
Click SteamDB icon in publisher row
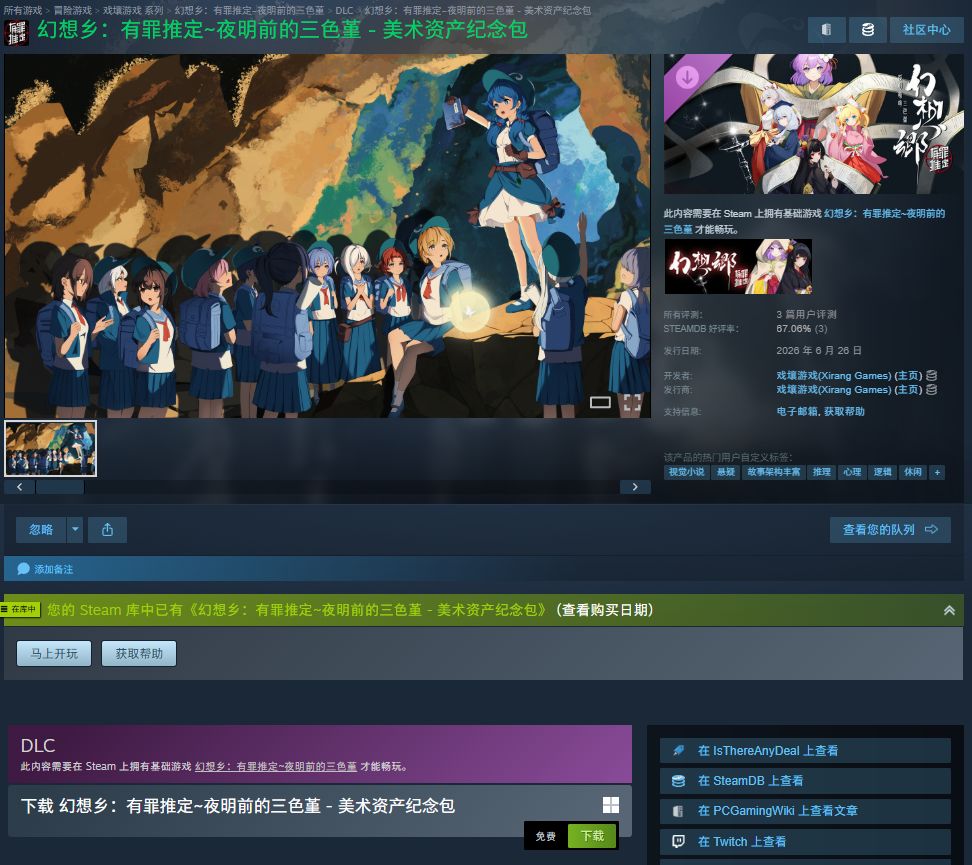[931, 389]
